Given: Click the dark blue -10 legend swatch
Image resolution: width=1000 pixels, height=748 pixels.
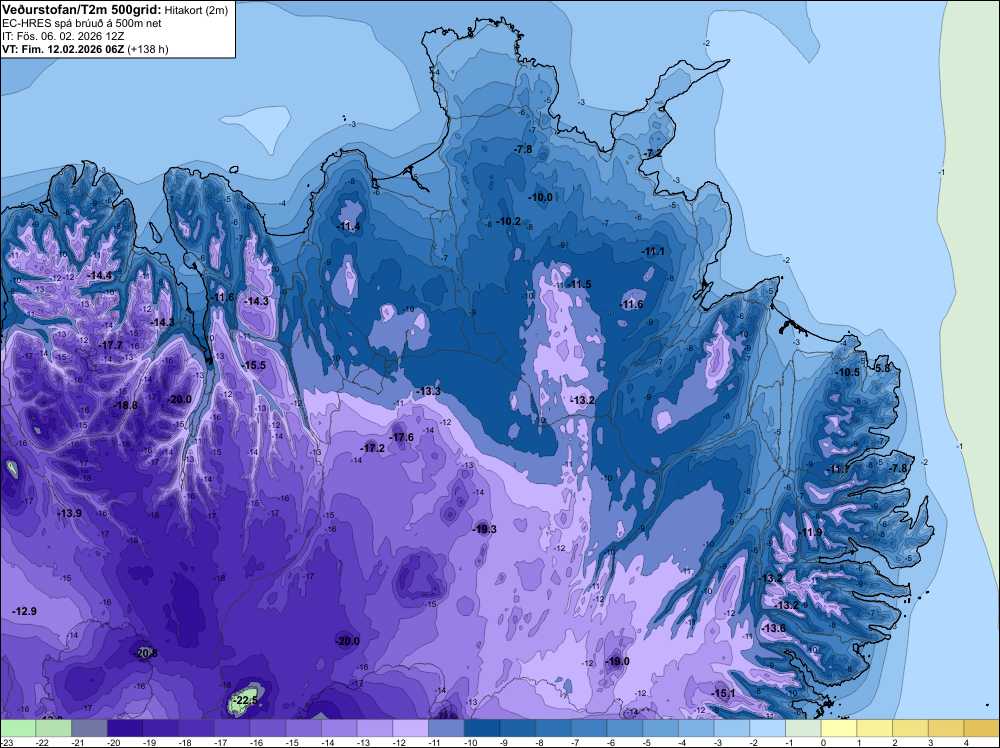Looking at the screenshot, I should pos(482,728).
